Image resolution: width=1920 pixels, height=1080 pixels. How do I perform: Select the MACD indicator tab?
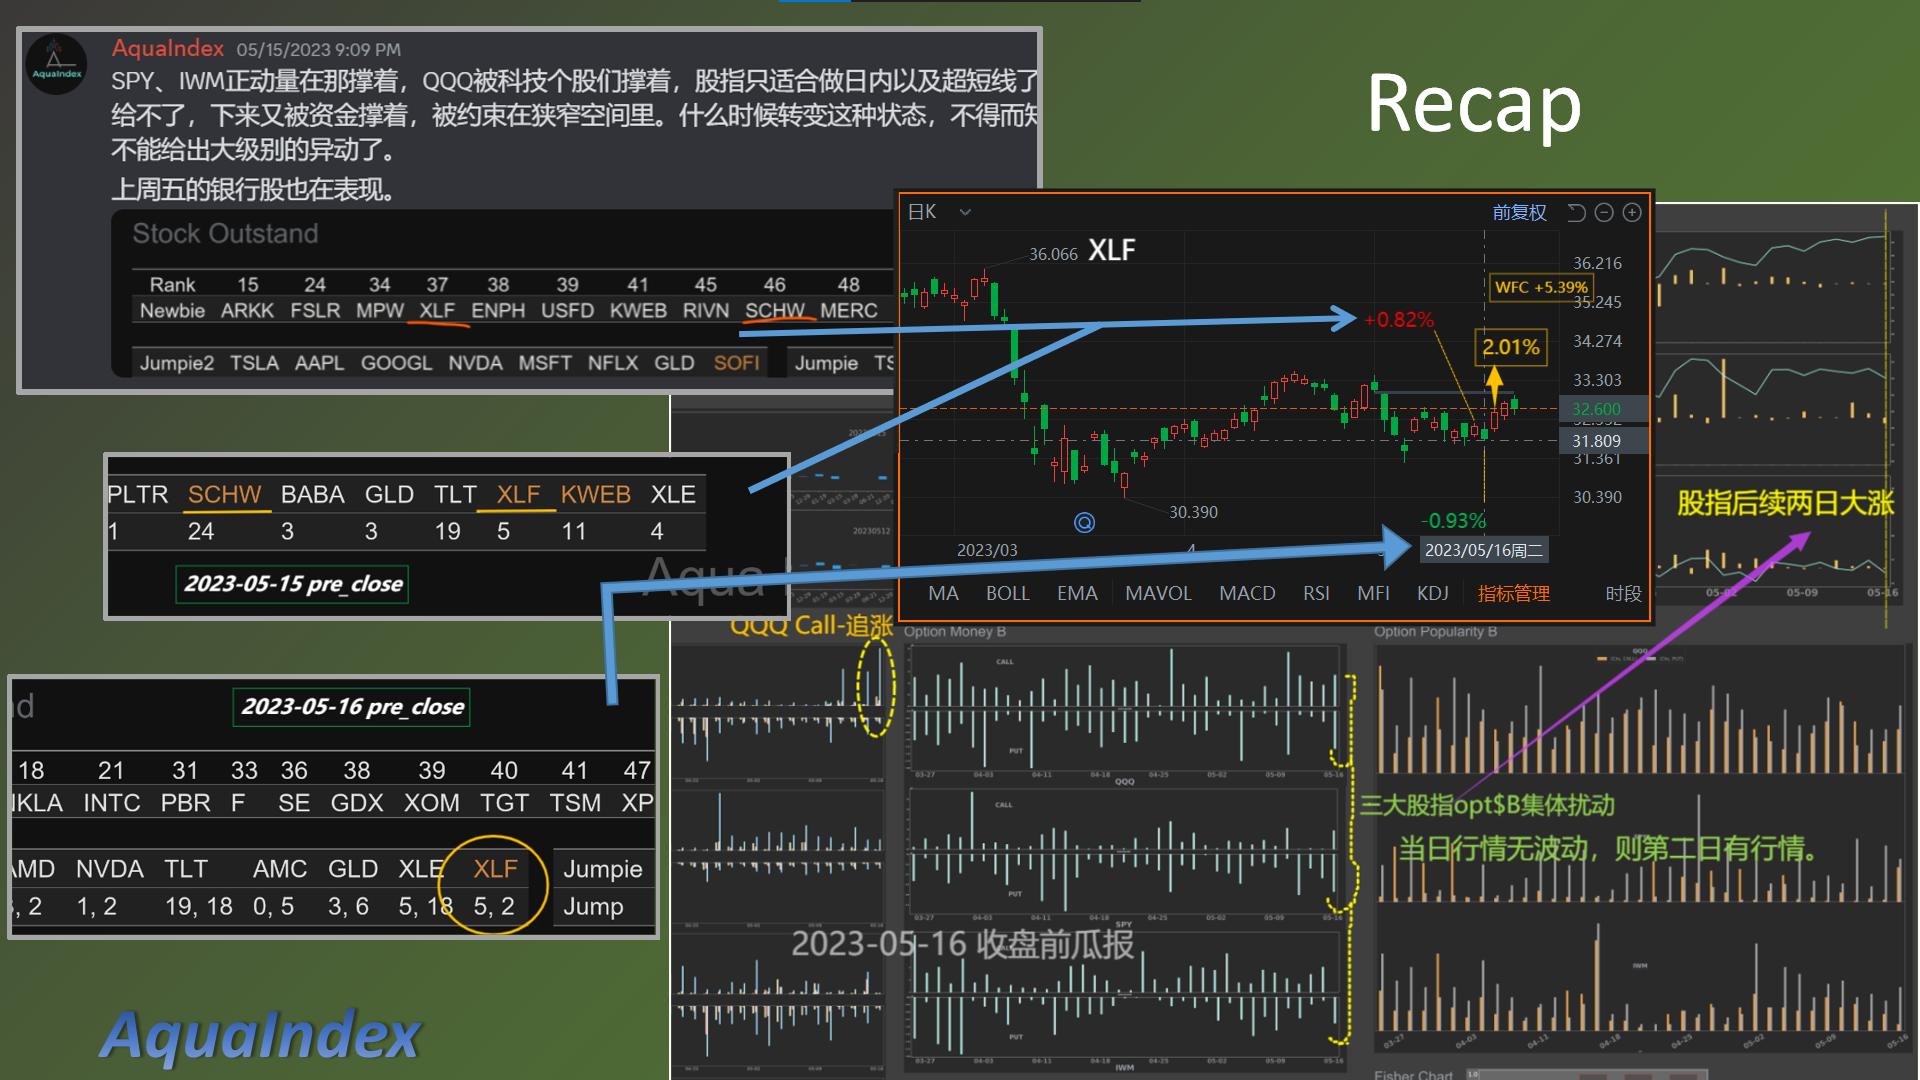(1247, 593)
